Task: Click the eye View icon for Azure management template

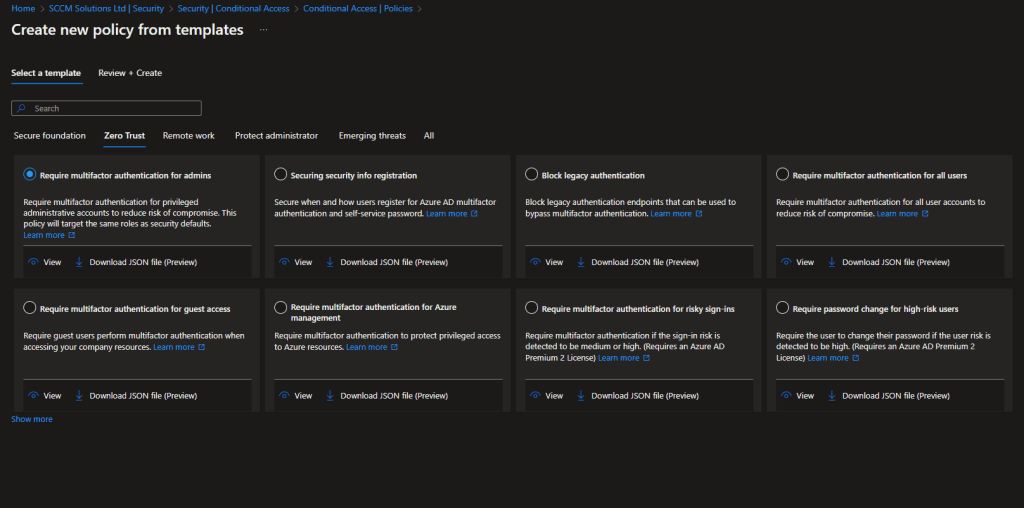Action: (284, 395)
